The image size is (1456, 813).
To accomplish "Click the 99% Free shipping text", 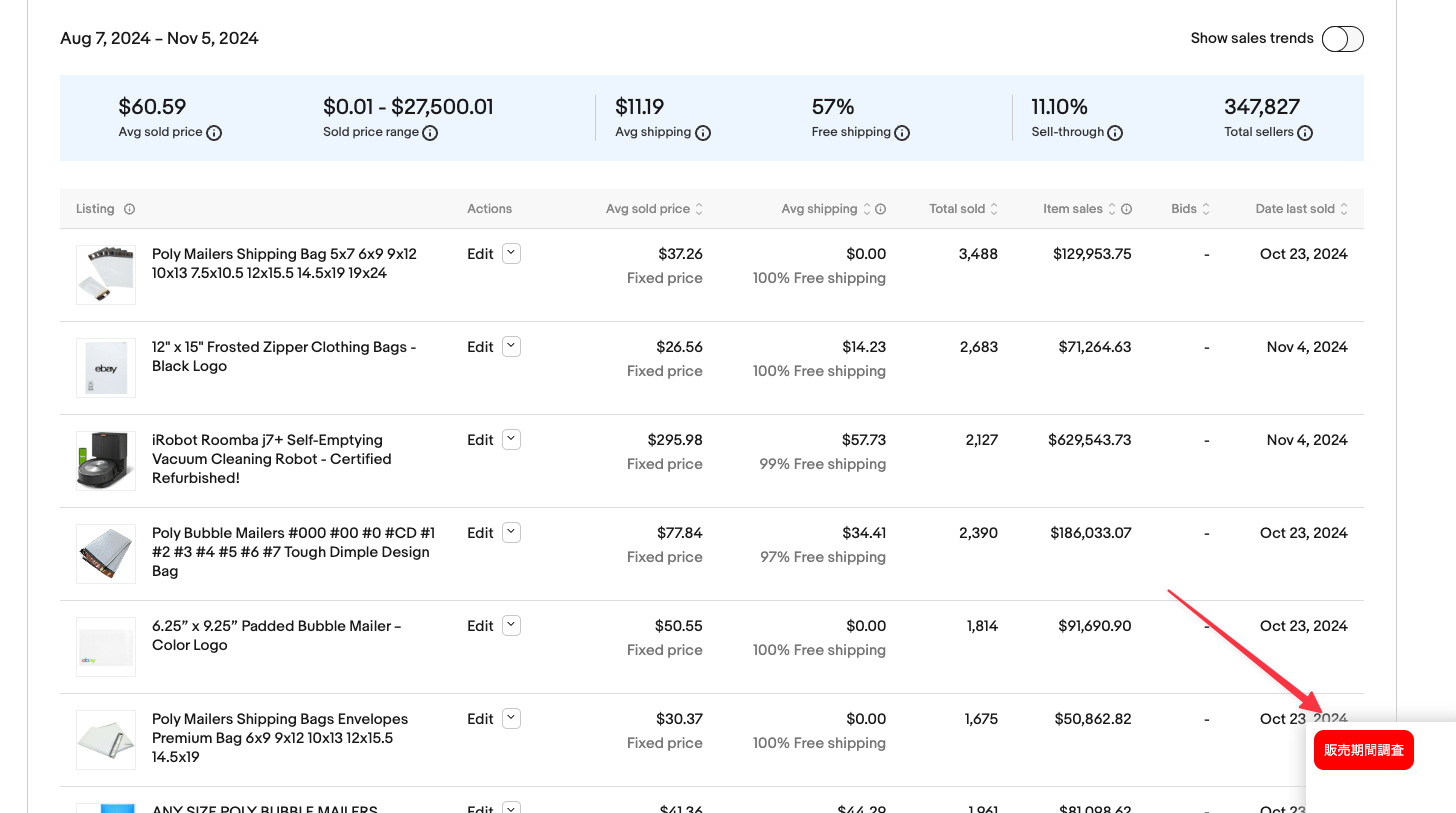I will 823,464.
